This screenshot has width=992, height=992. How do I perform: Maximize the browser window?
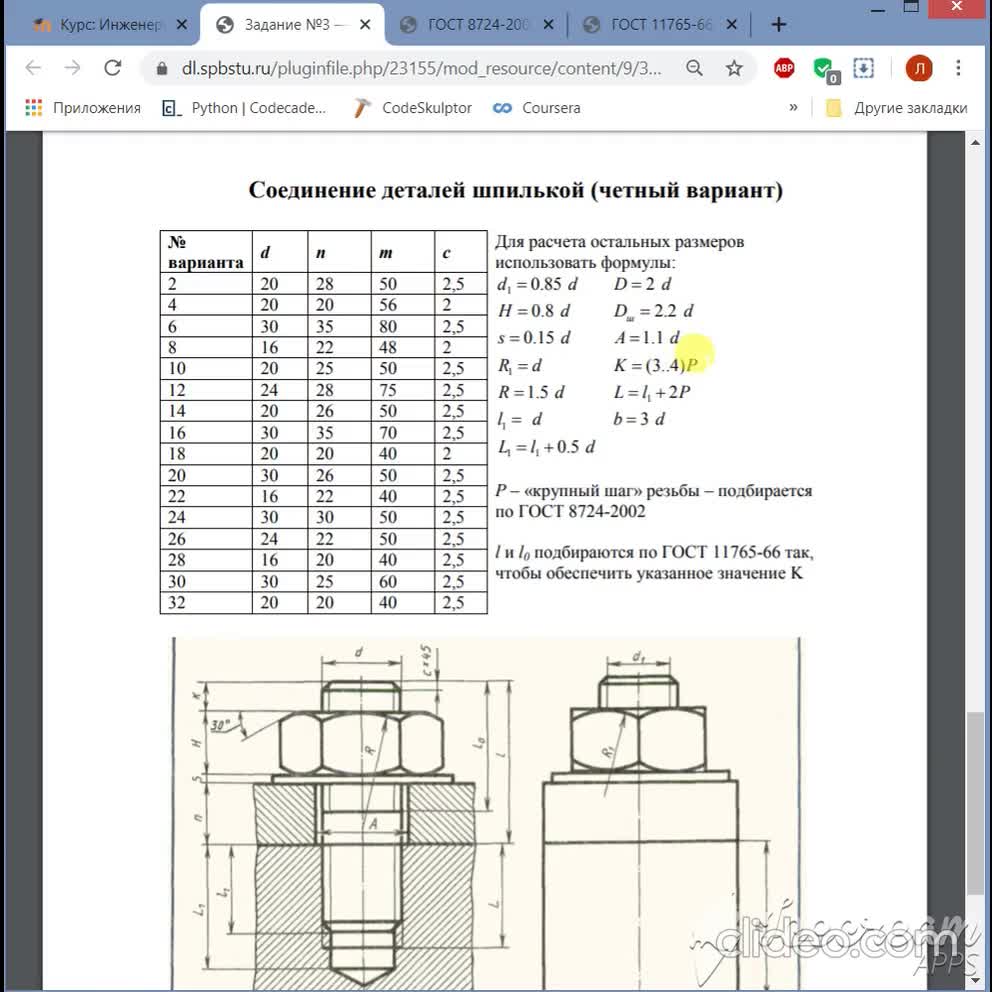pos(911,8)
